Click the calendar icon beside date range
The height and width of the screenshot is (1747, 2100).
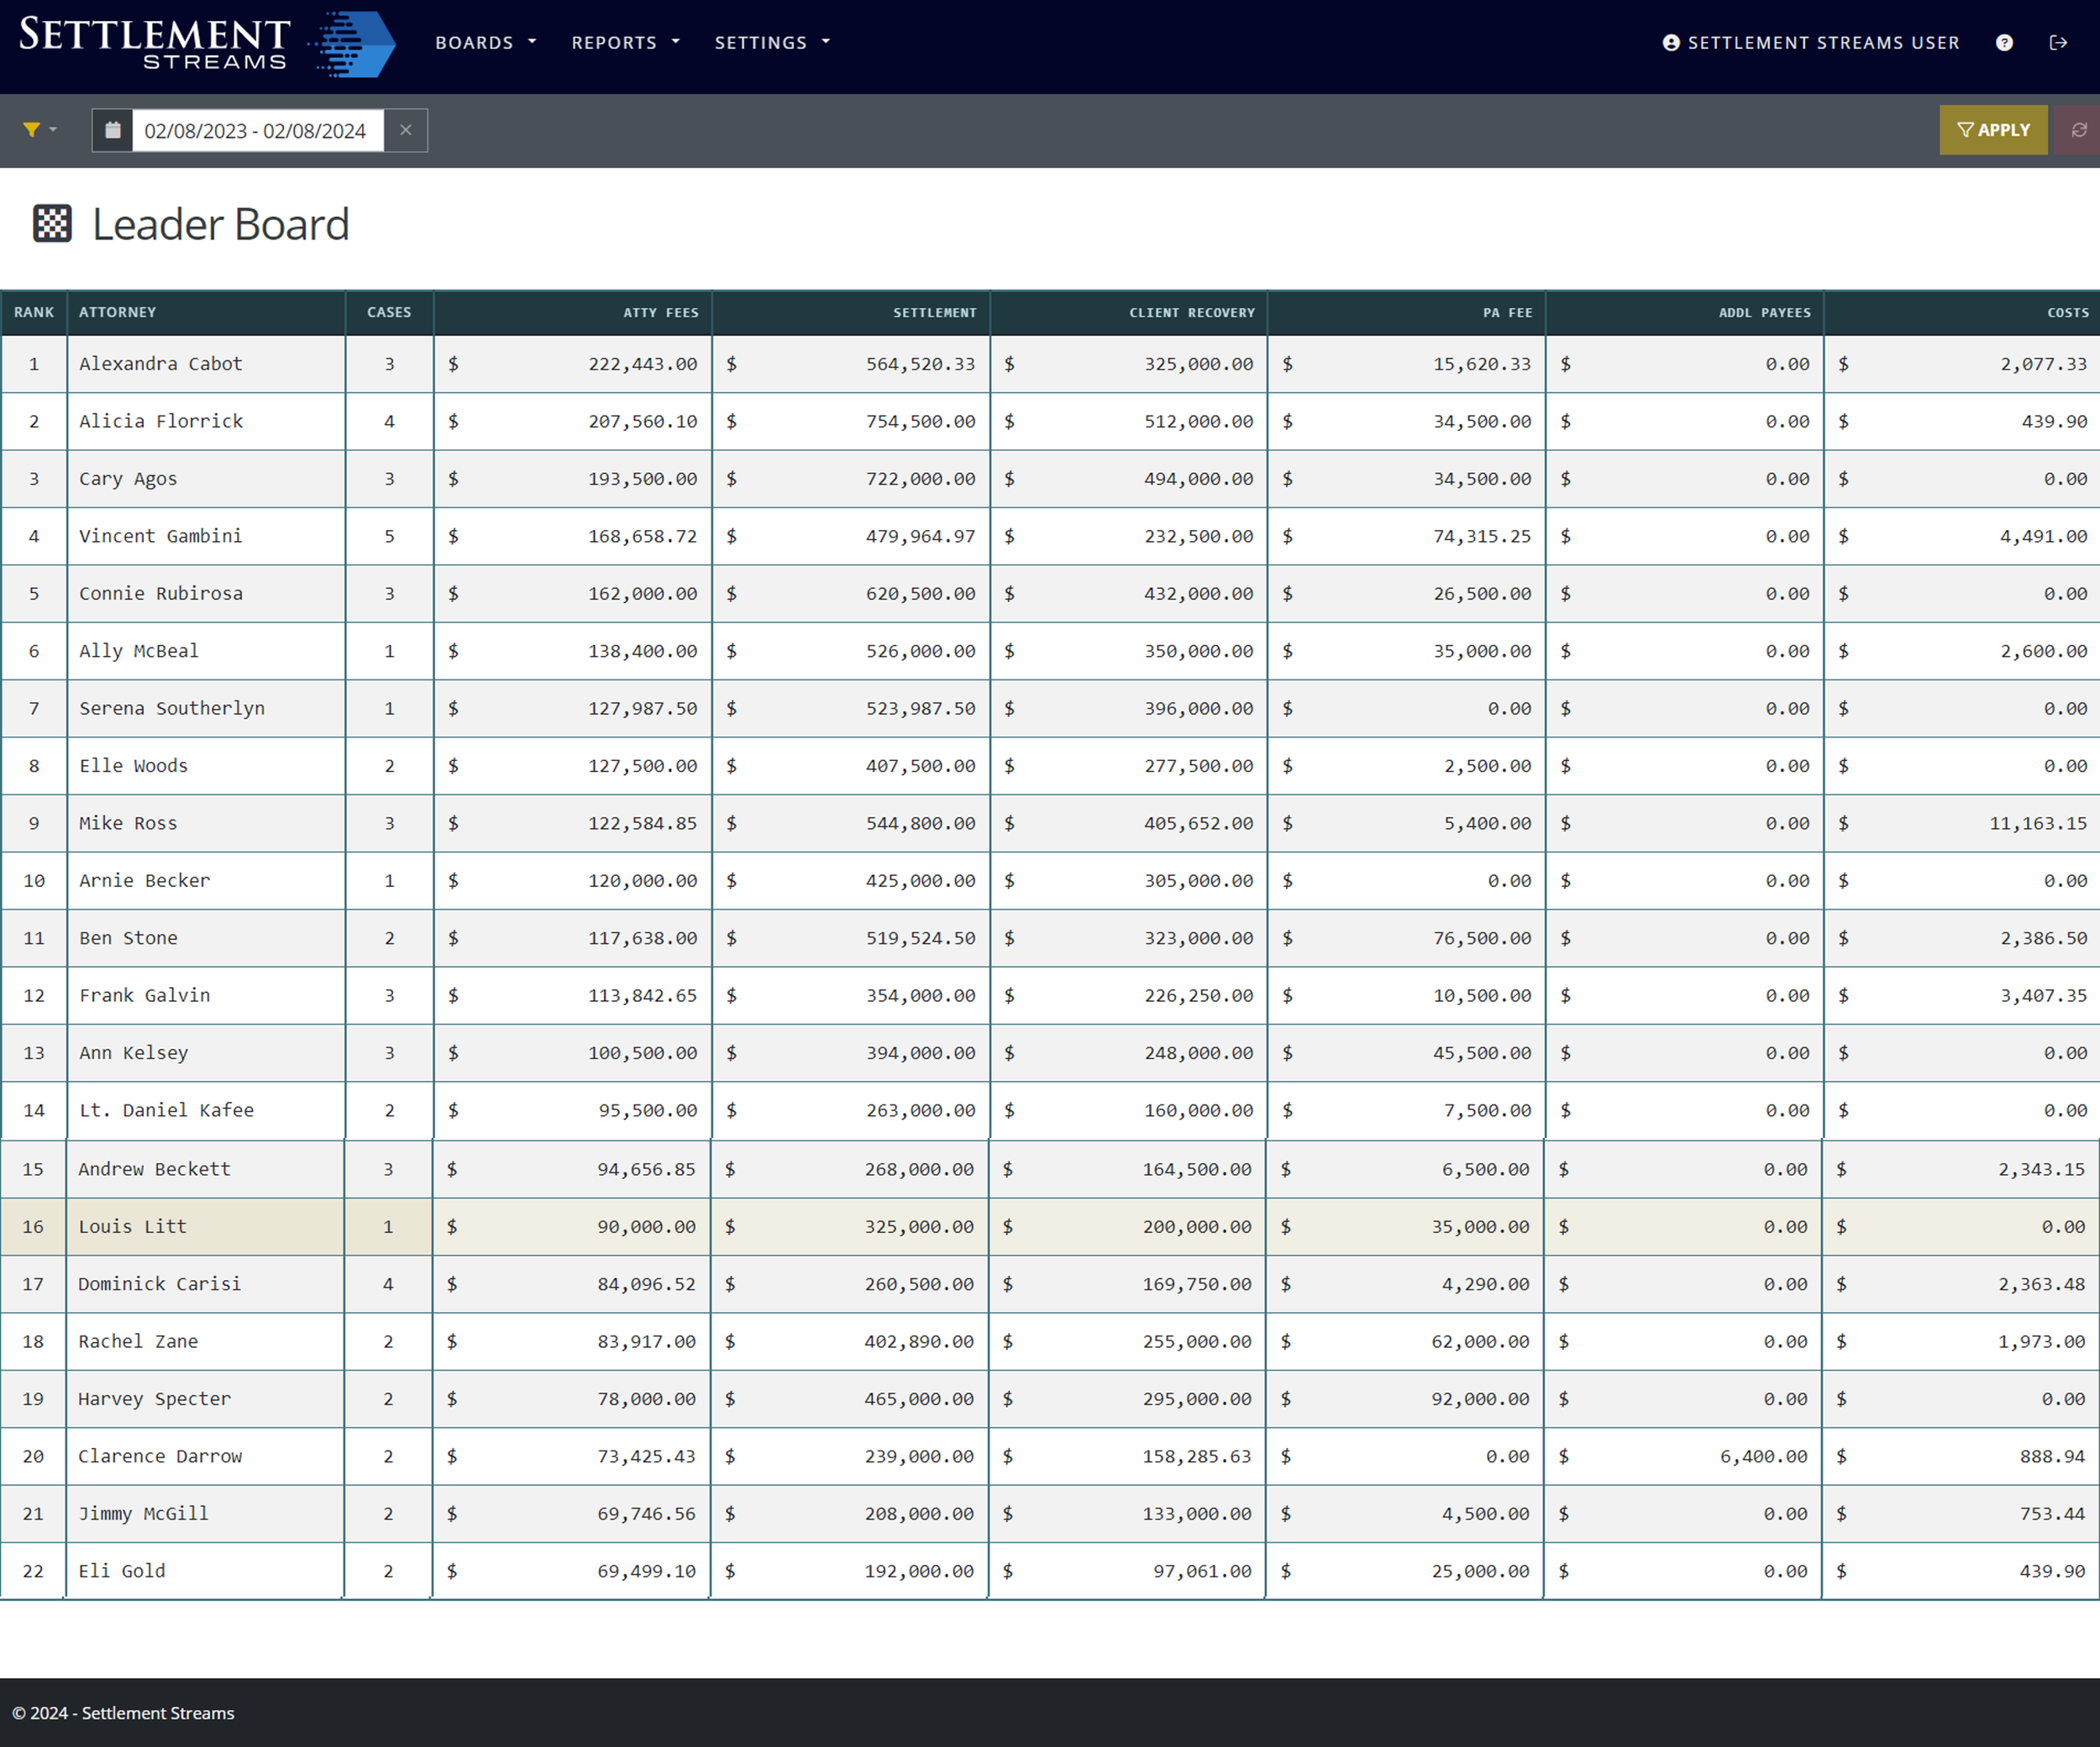(113, 130)
